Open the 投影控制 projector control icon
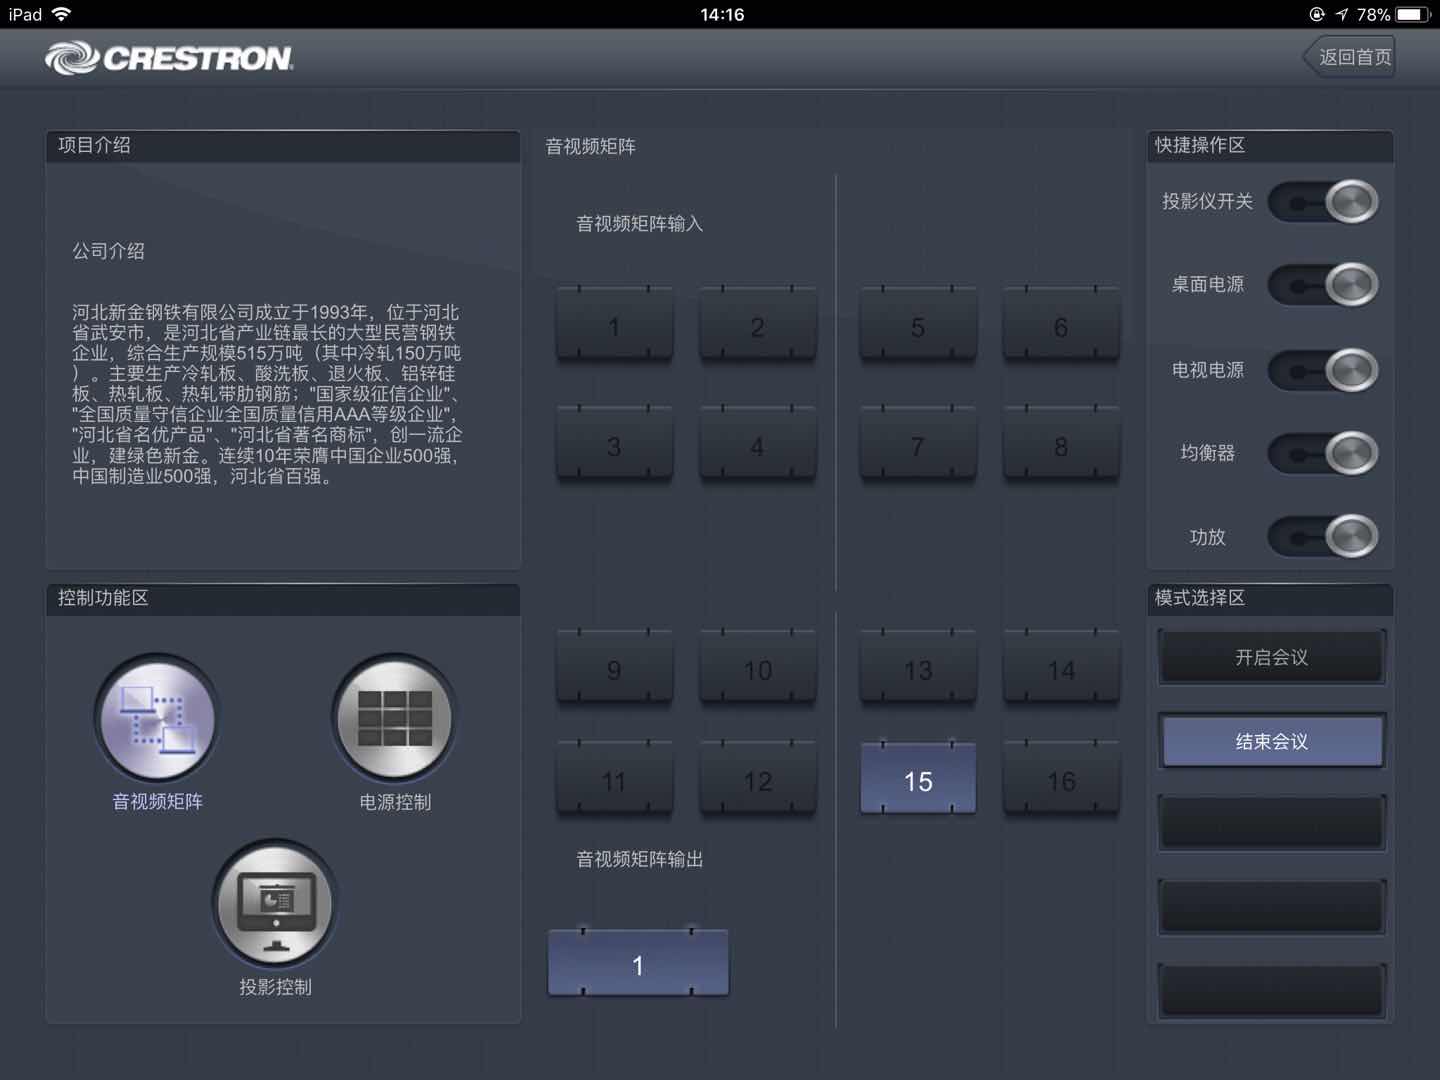This screenshot has width=1440, height=1080. (x=275, y=903)
